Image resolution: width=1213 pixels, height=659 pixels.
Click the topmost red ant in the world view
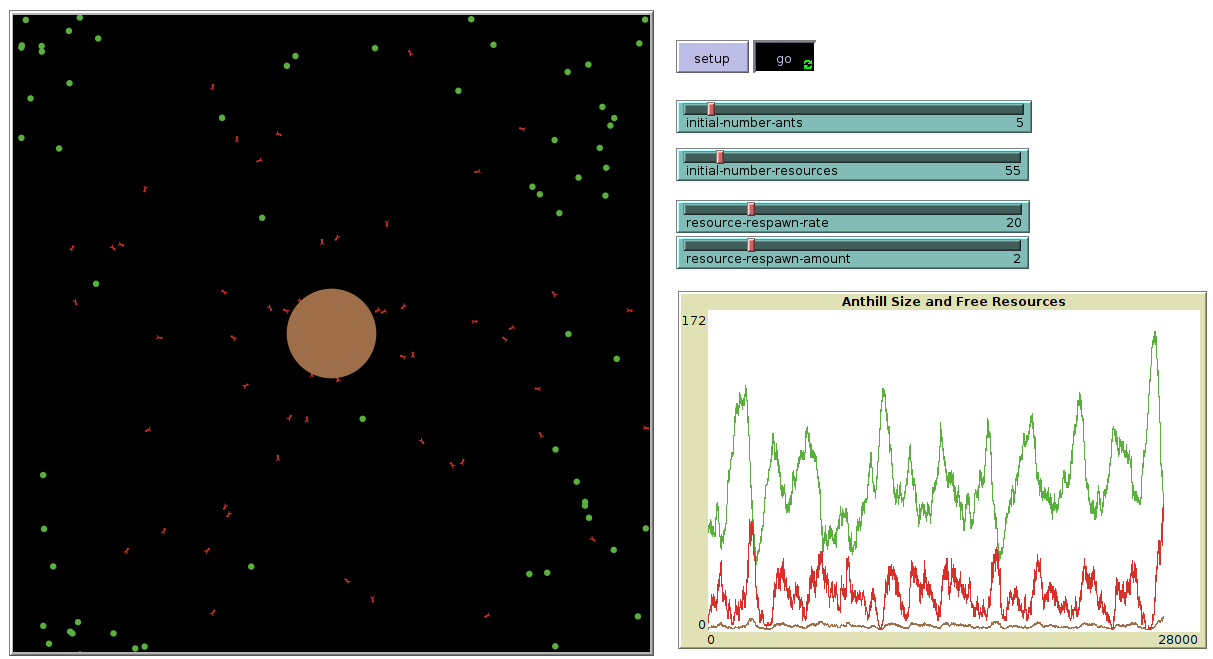410,53
